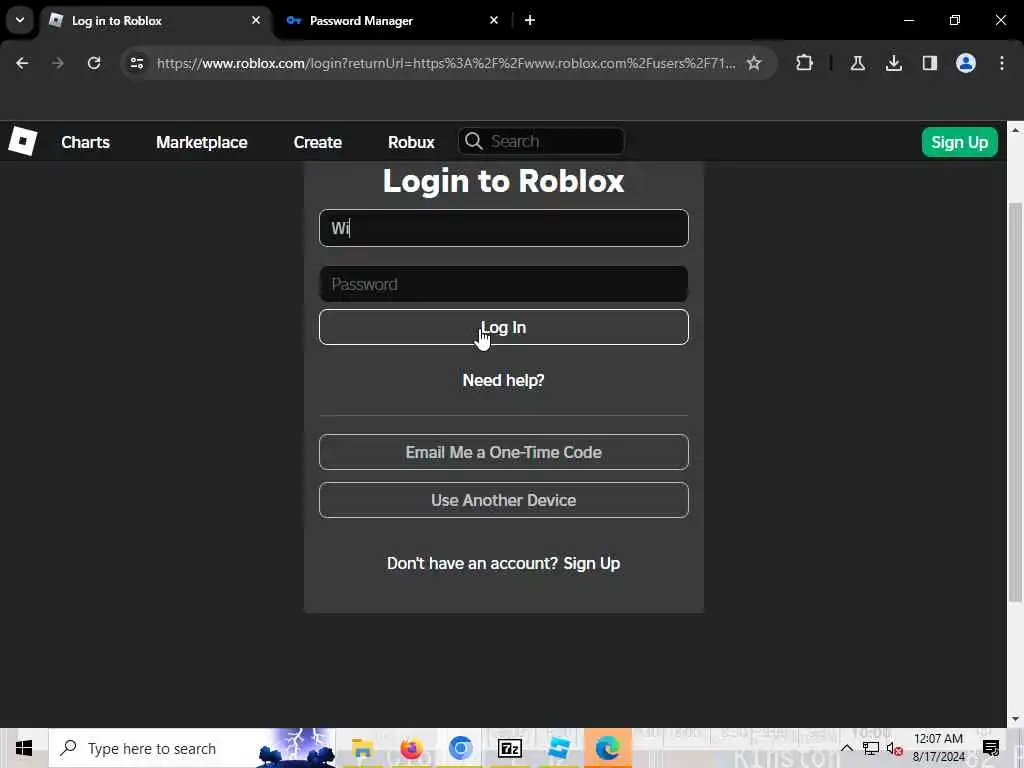This screenshot has width=1024, height=768.
Task: Show hidden system tray icons
Action: [846, 748]
